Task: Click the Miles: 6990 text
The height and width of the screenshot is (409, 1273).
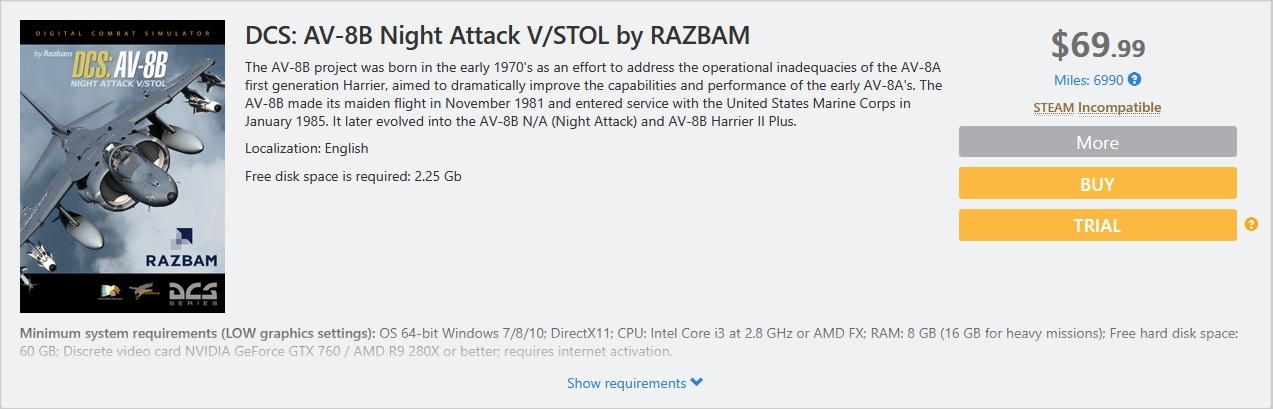Action: click(1089, 80)
